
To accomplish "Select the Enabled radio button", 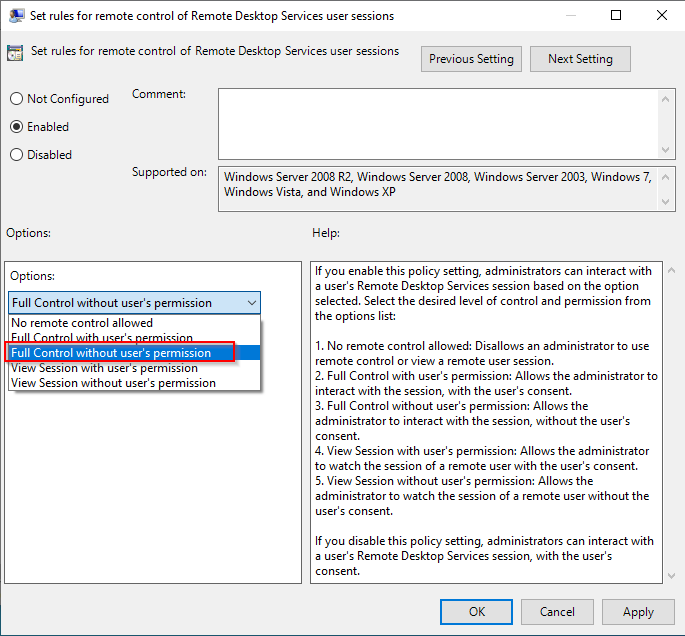I will [x=16, y=127].
